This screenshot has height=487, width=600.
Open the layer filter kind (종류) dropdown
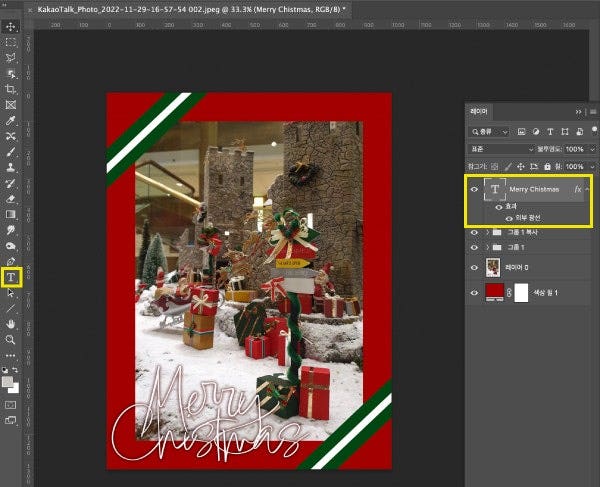click(489, 132)
